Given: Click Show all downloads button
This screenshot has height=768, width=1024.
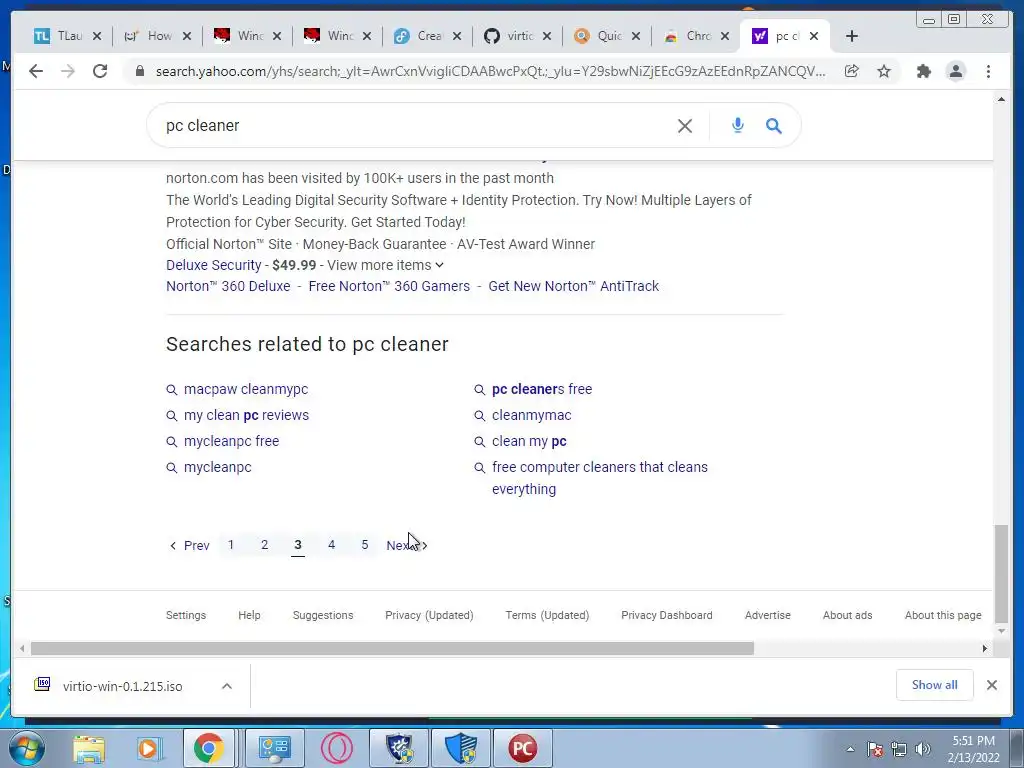Looking at the screenshot, I should [935, 685].
